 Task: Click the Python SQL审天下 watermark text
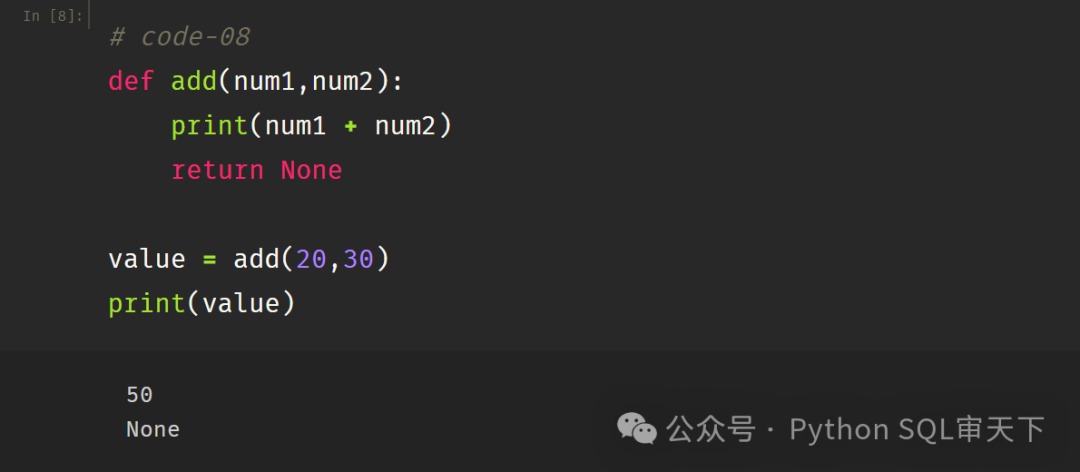coord(917,429)
